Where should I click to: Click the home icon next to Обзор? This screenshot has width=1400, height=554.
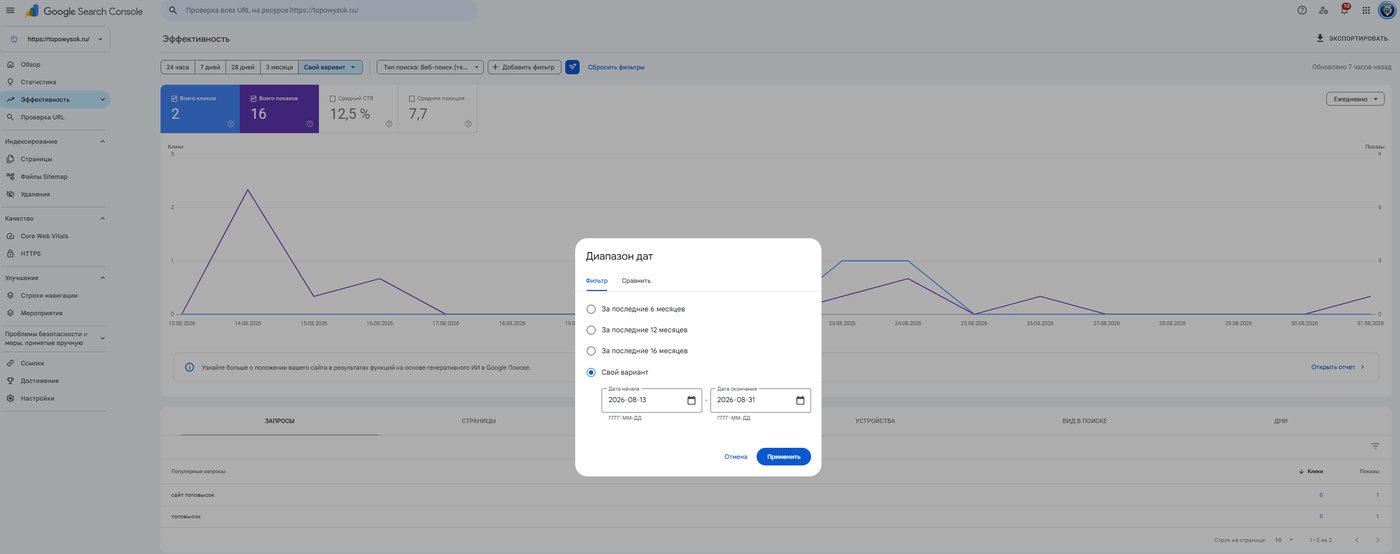pyautogui.click(x=10, y=64)
